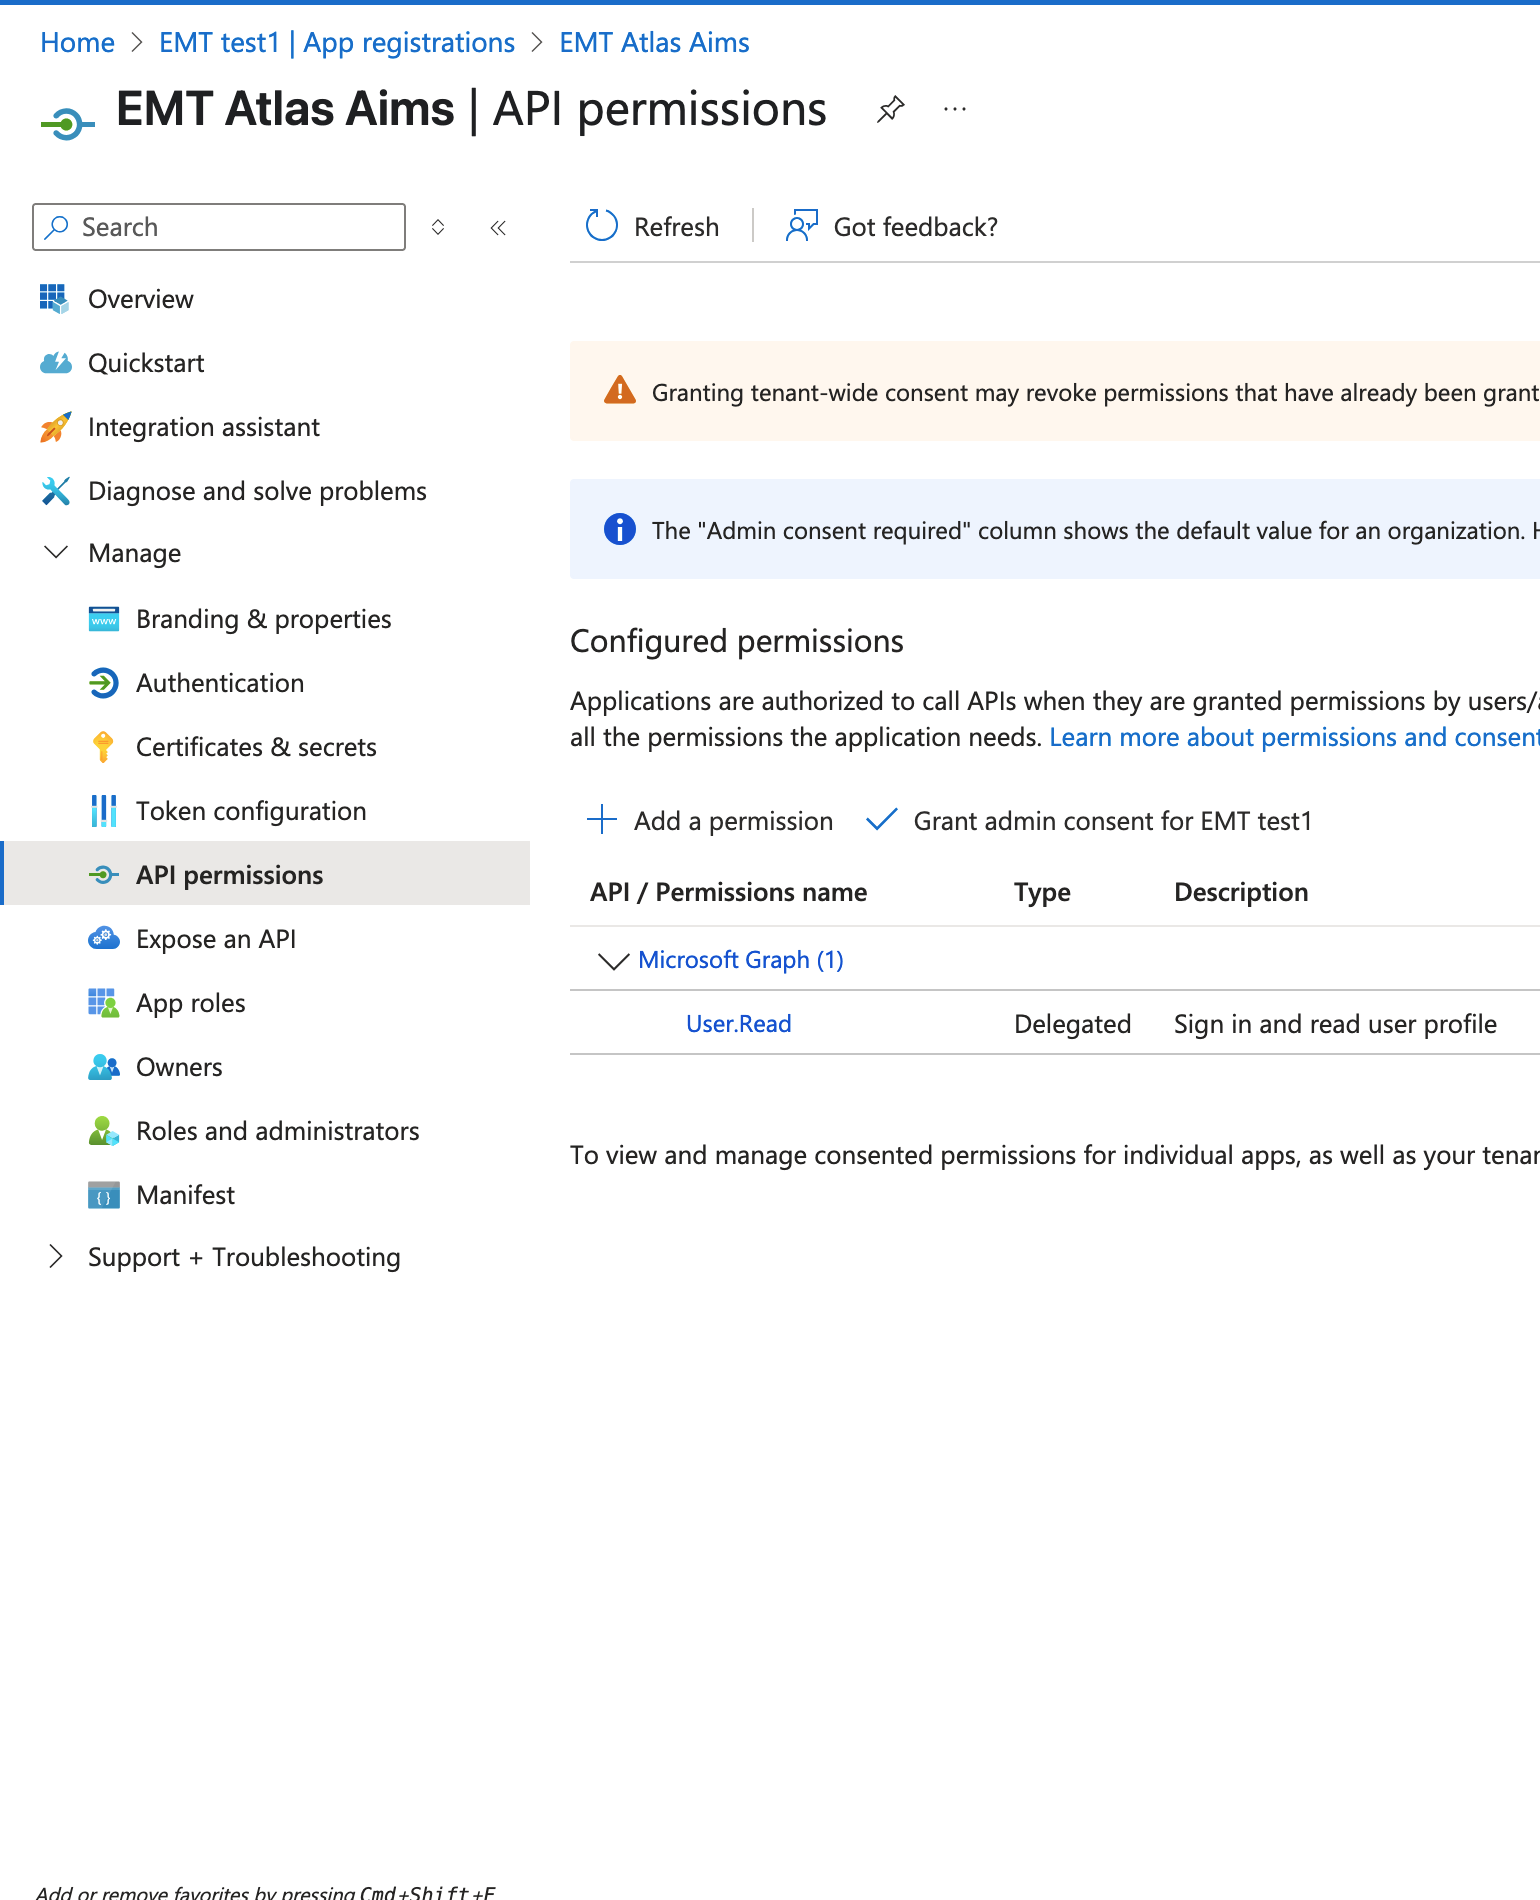Expand Support + Troubleshooting section
1540x1900 pixels.
(x=57, y=1257)
